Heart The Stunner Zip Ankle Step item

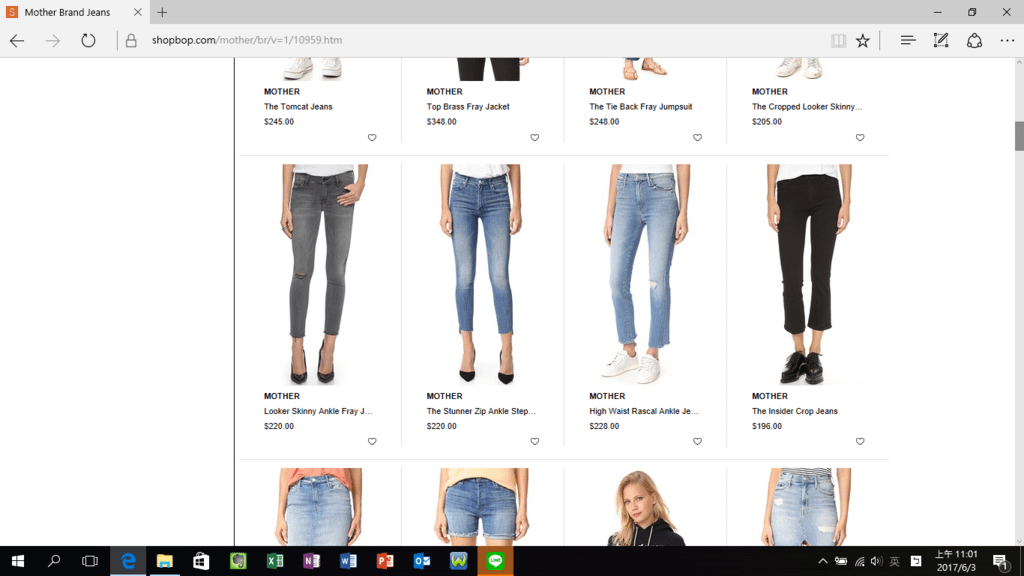[x=535, y=441]
